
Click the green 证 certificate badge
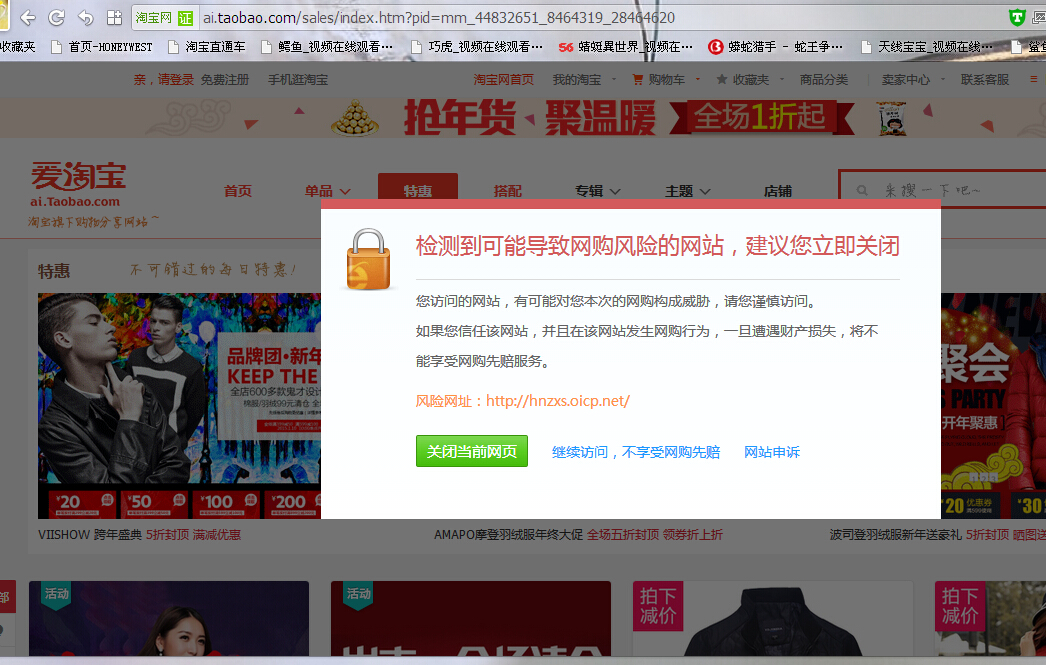(x=185, y=18)
